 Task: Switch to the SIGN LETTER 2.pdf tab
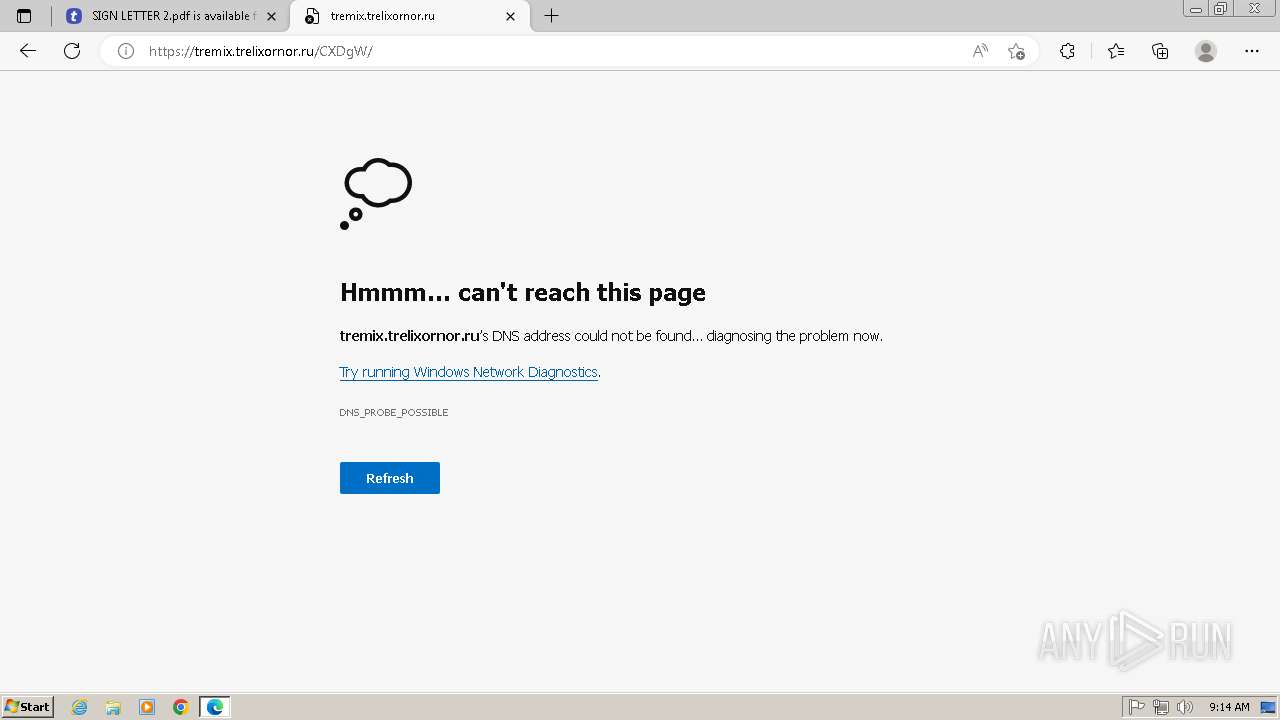(172, 16)
